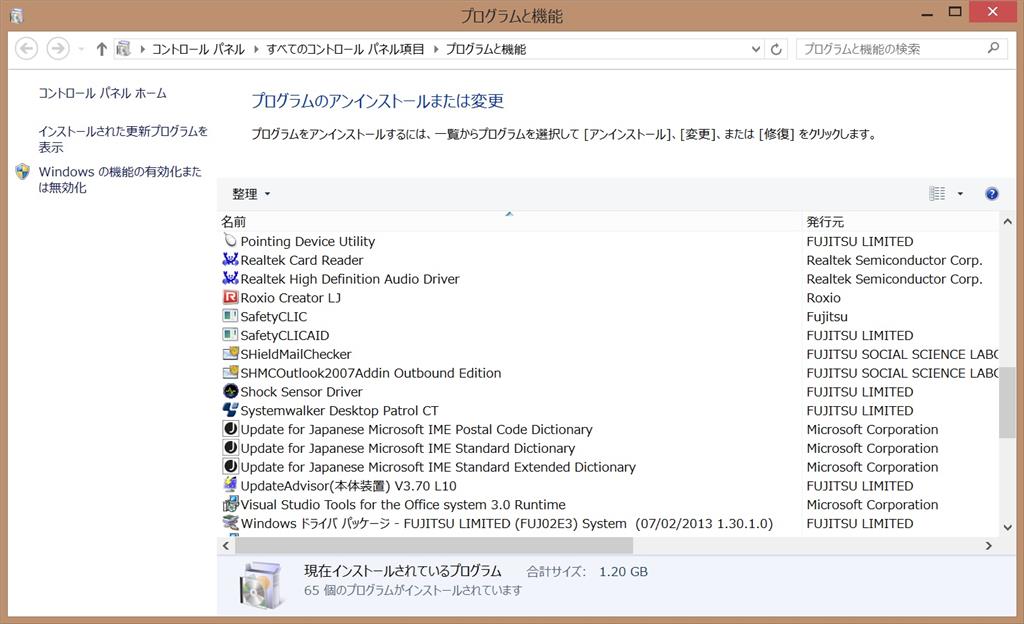The image size is (1024, 624).
Task: Refresh the Programs and Features list
Action: [776, 49]
